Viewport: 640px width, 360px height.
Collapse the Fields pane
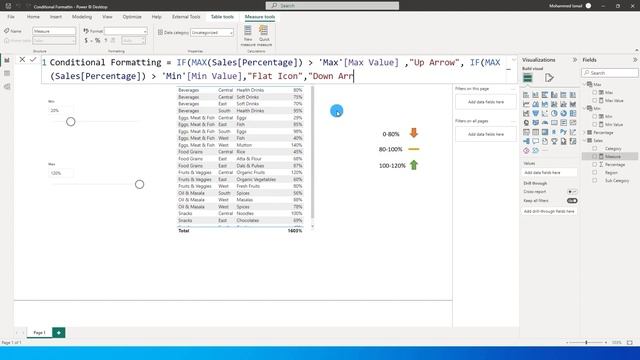coord(635,60)
